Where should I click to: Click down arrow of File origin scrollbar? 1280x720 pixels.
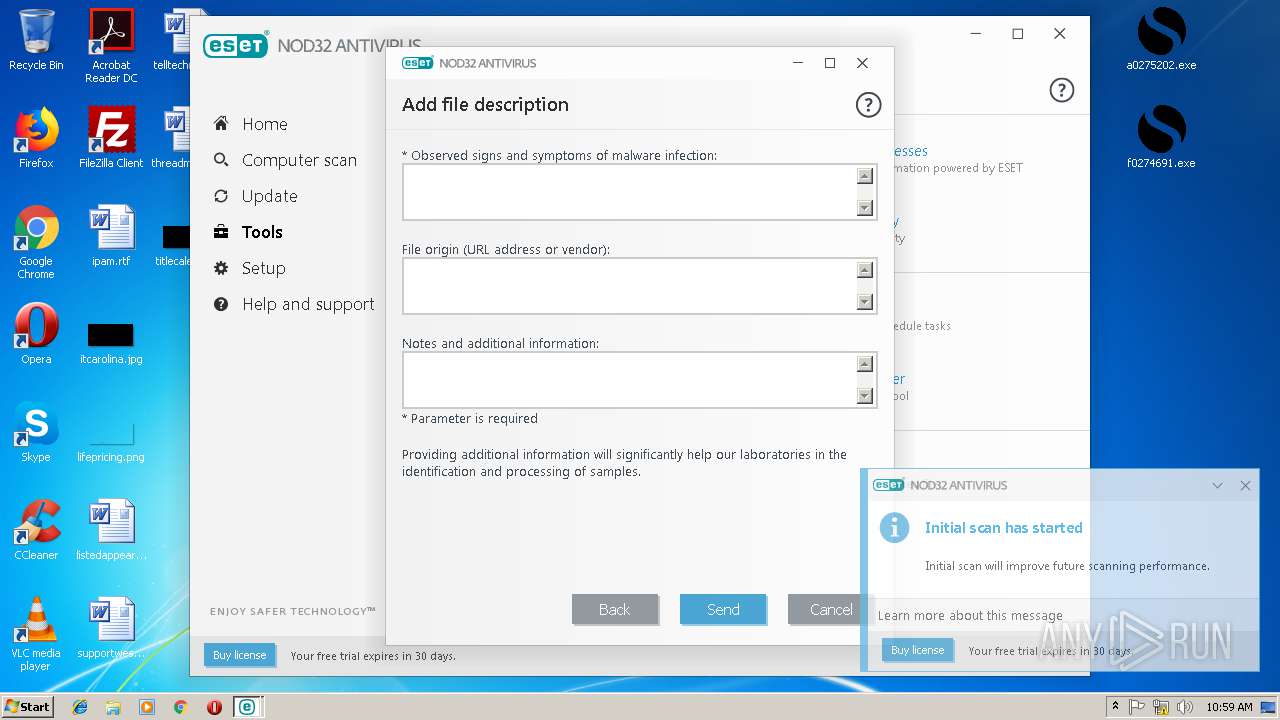coord(865,302)
